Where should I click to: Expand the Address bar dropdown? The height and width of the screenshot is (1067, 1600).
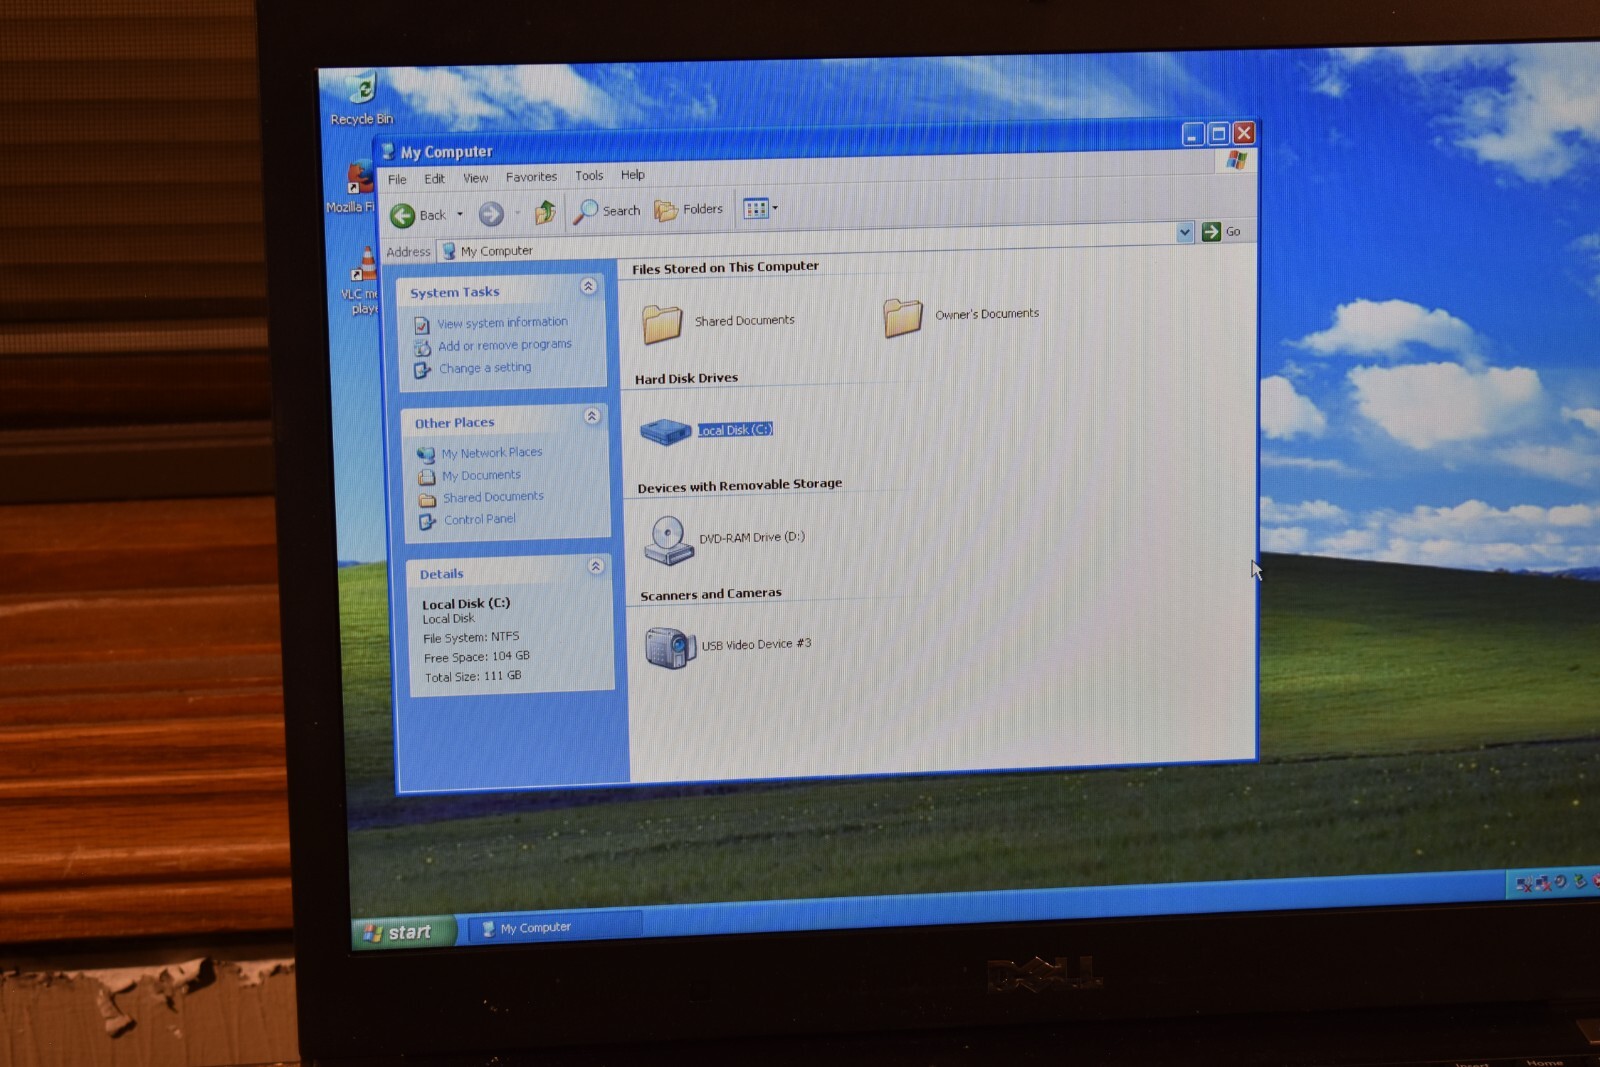click(1184, 232)
